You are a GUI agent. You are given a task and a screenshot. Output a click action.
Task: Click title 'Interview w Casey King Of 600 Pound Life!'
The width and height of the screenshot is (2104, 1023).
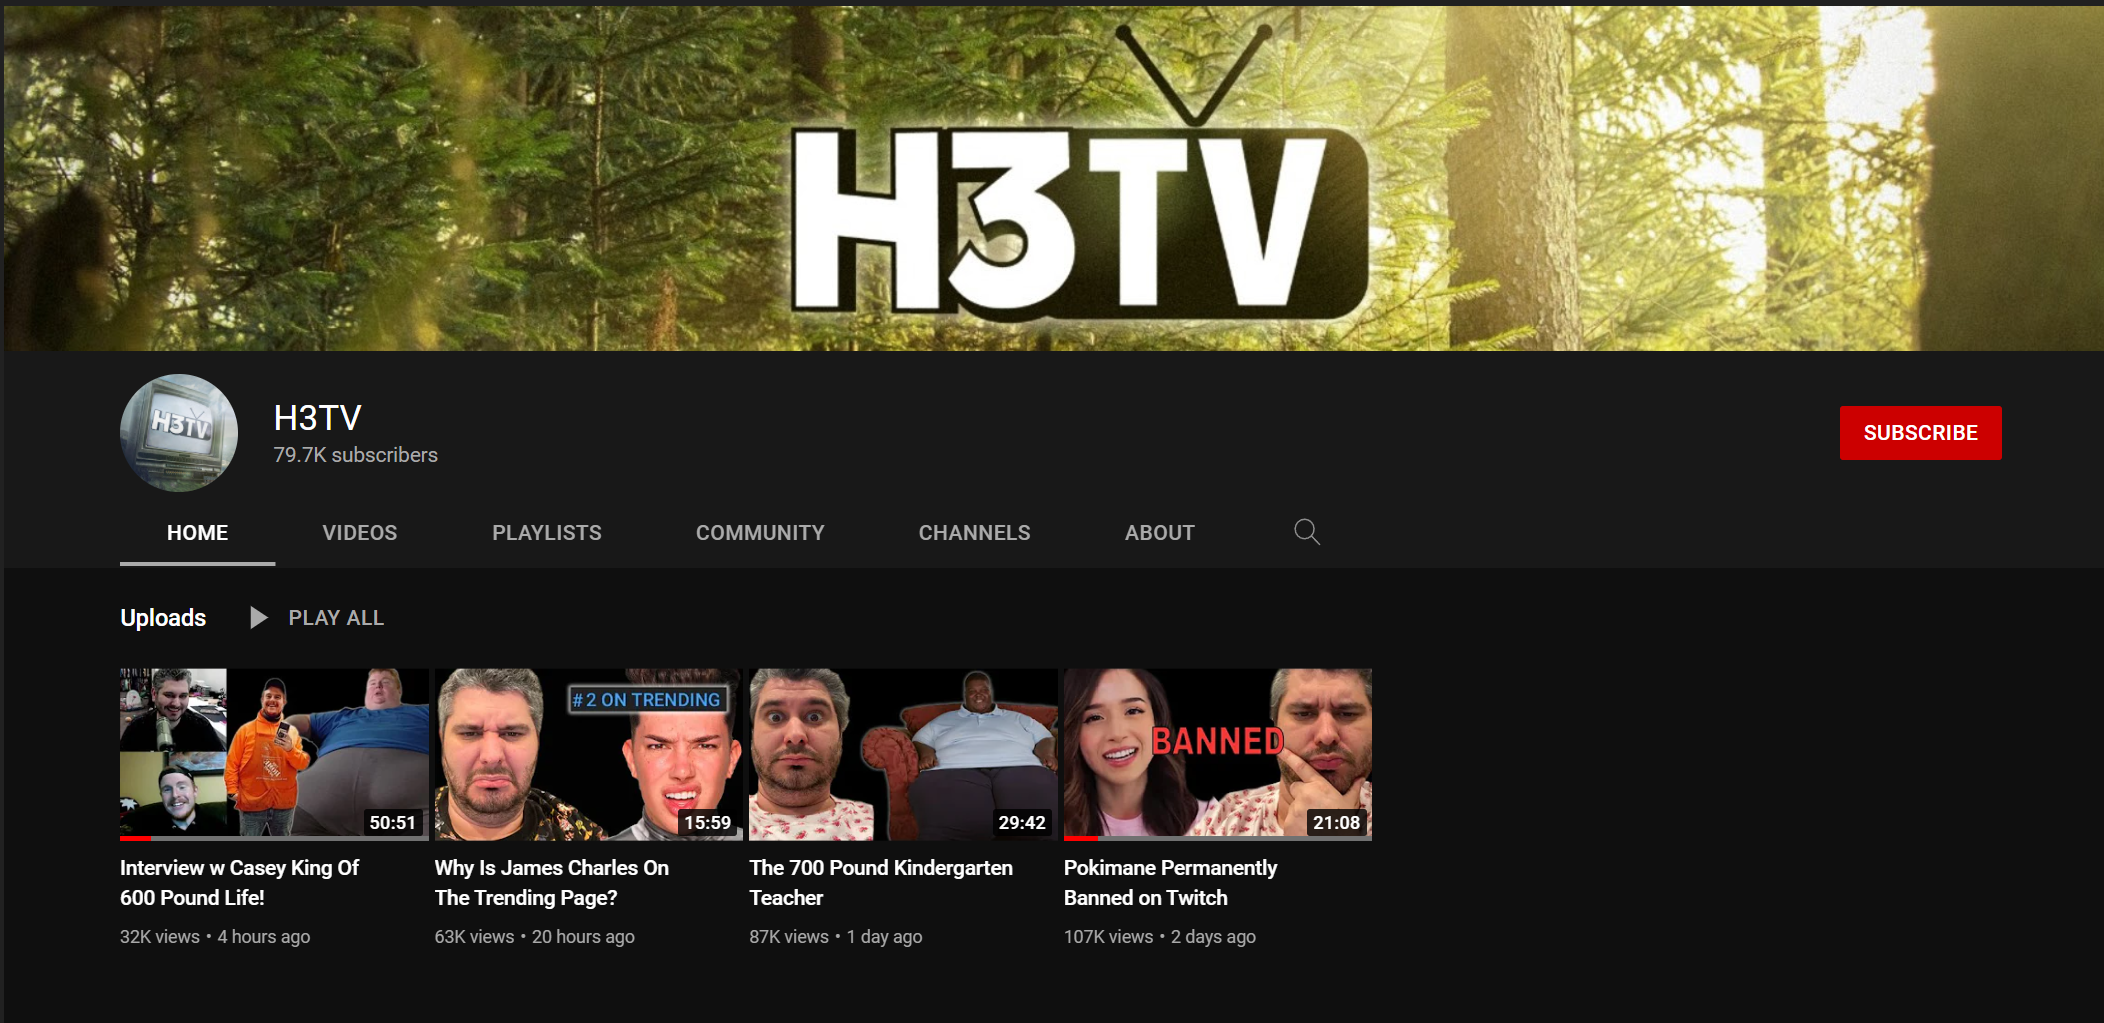[x=240, y=883]
